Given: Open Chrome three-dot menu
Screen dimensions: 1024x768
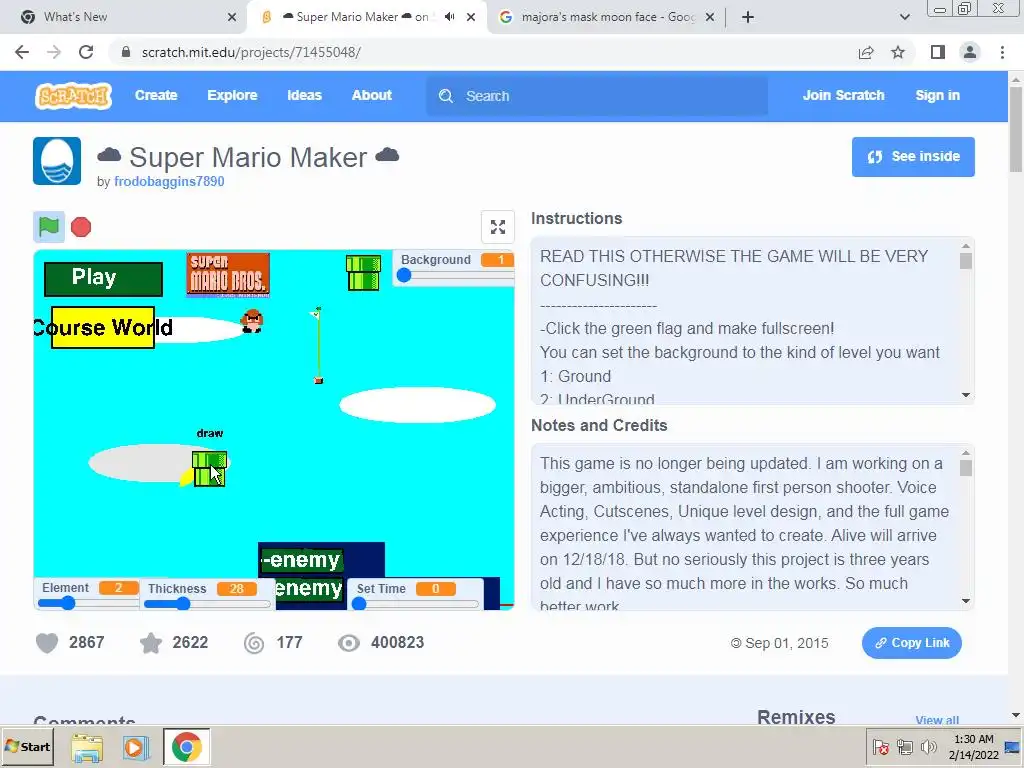Looking at the screenshot, I should pyautogui.click(x=1002, y=52).
